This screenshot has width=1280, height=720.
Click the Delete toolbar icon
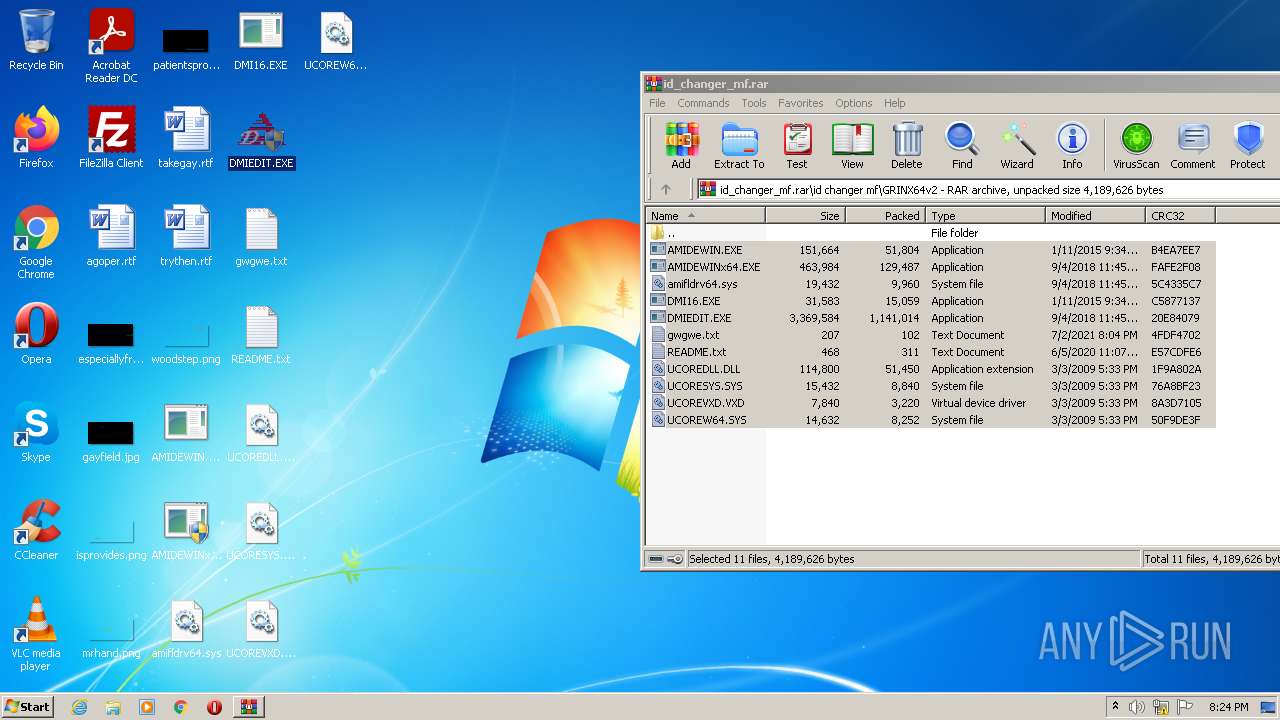(x=907, y=146)
